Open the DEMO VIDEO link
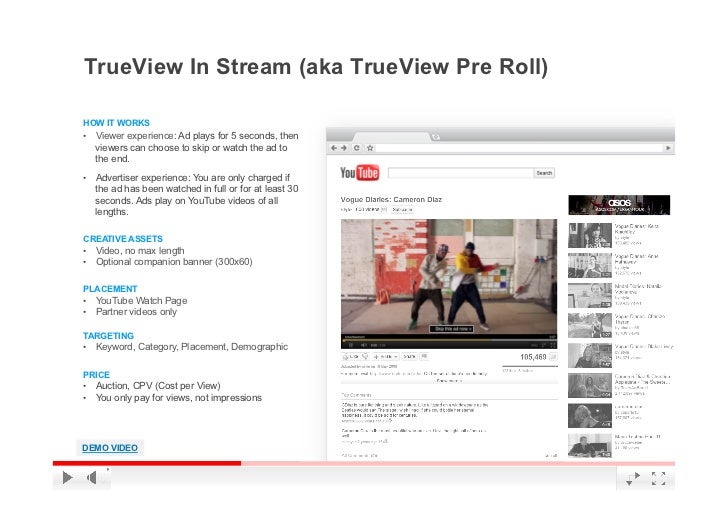This screenshot has width=728, height=515. click(x=110, y=448)
